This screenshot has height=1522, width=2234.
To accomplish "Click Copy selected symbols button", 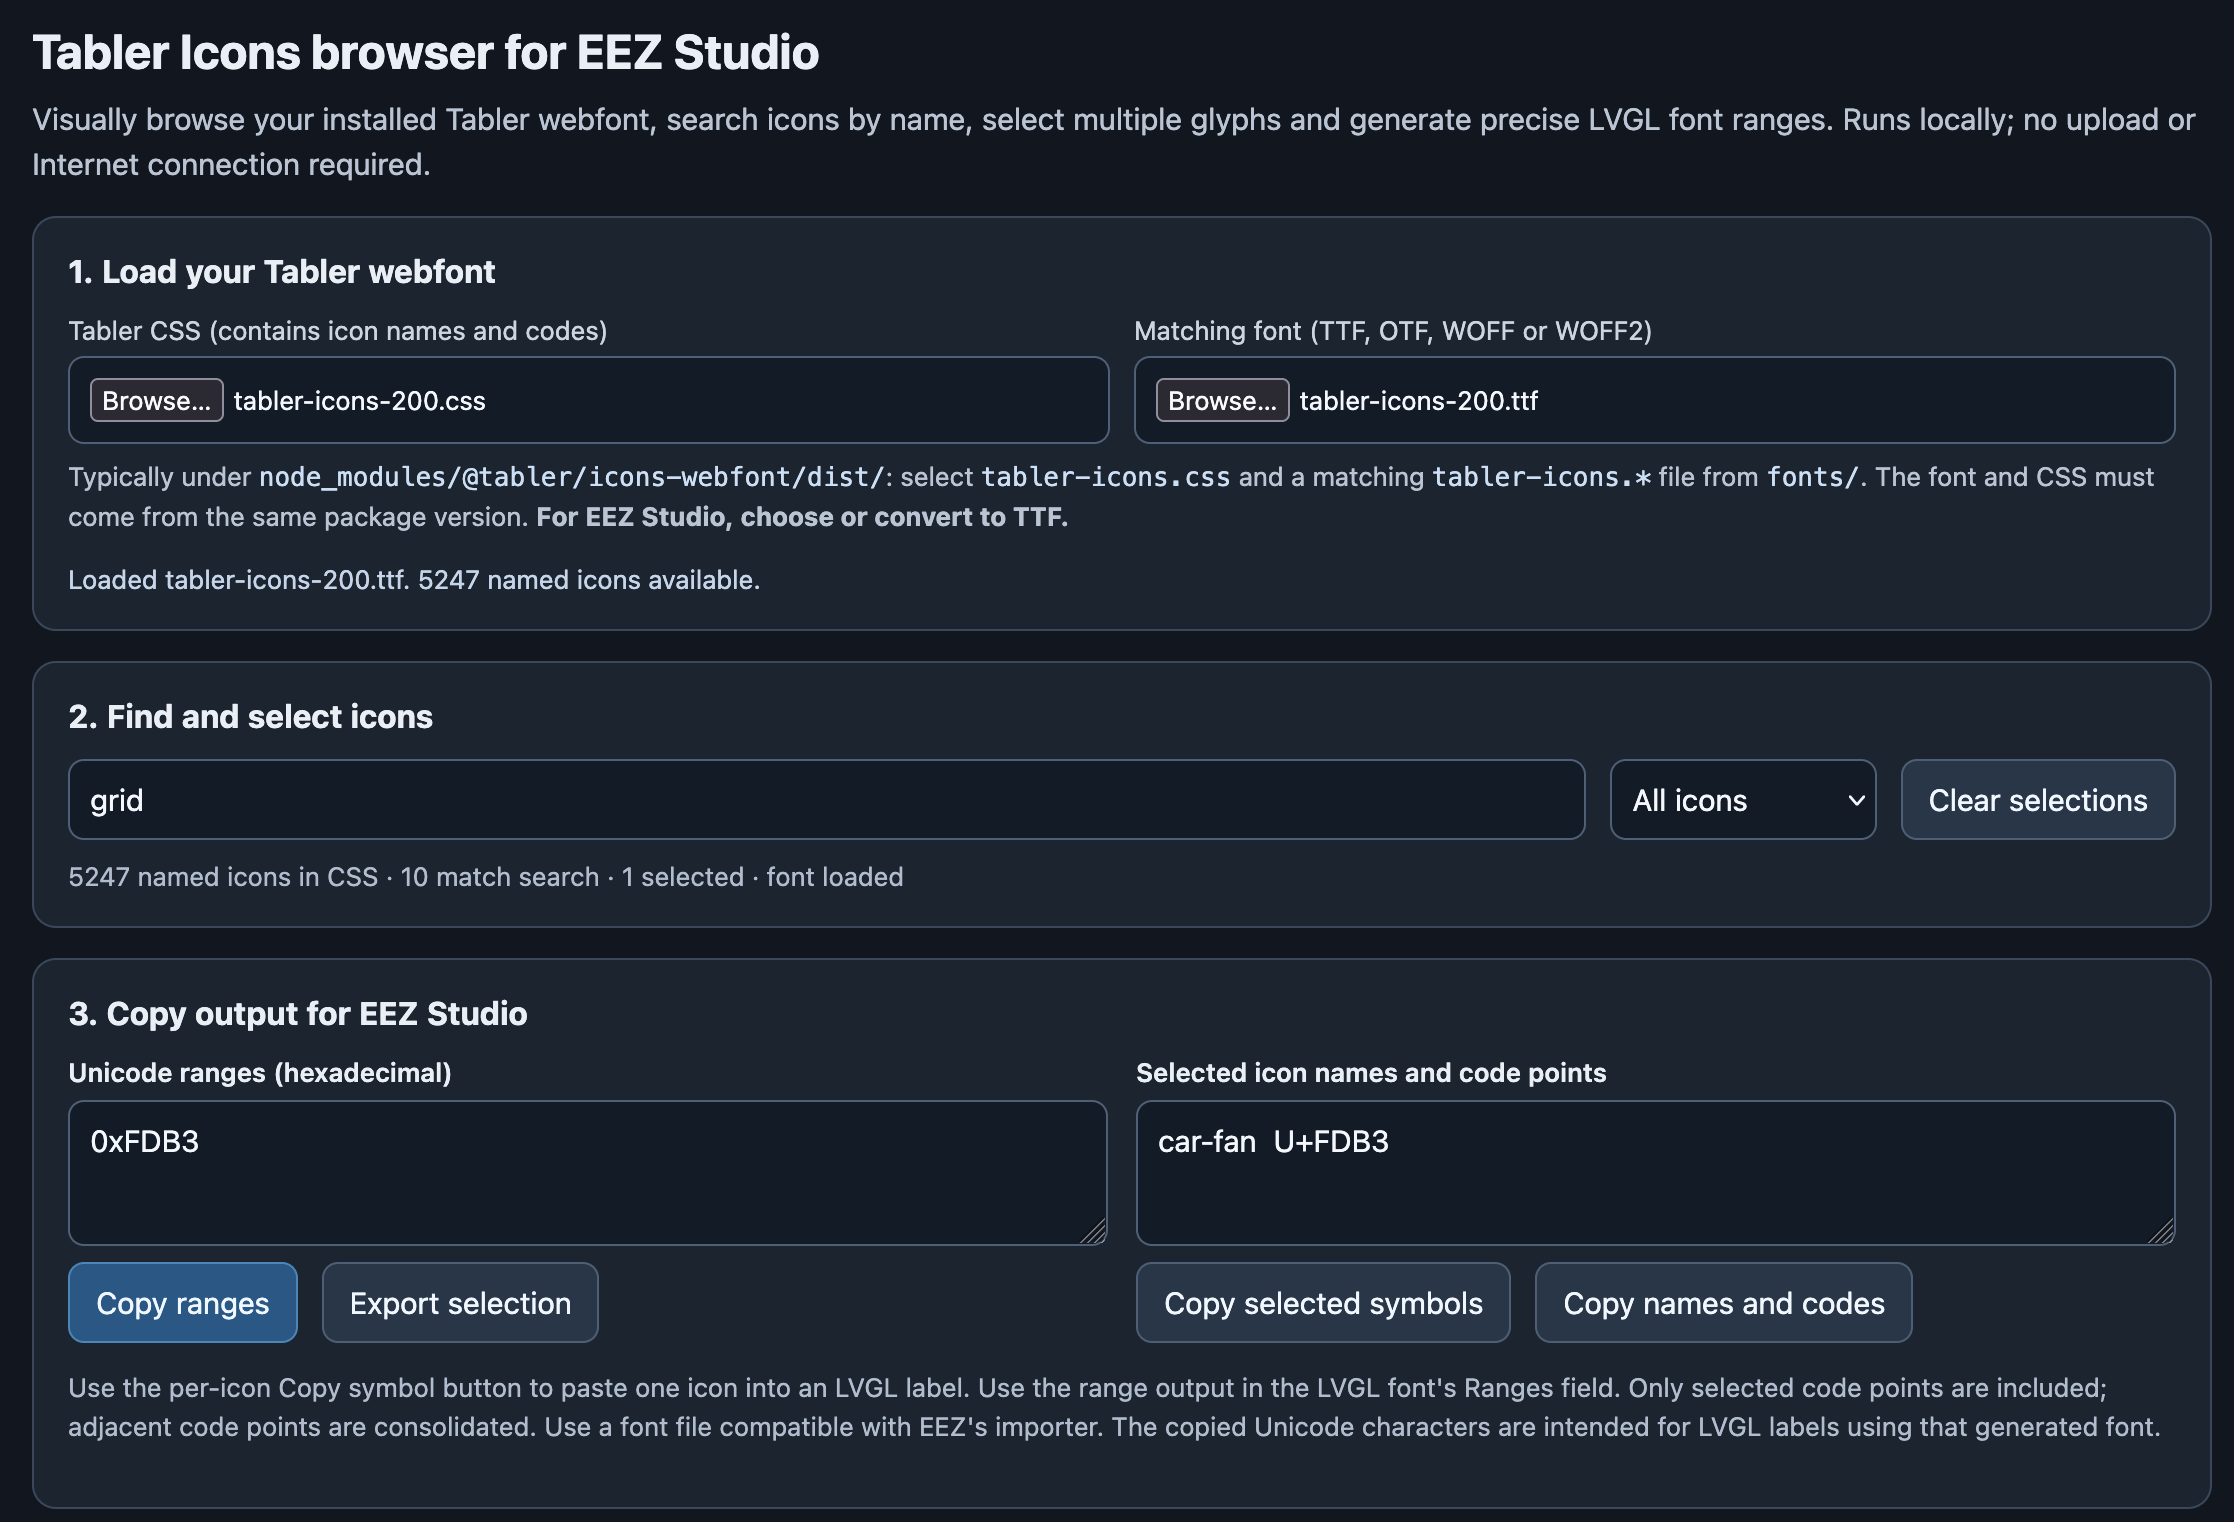I will (x=1323, y=1303).
